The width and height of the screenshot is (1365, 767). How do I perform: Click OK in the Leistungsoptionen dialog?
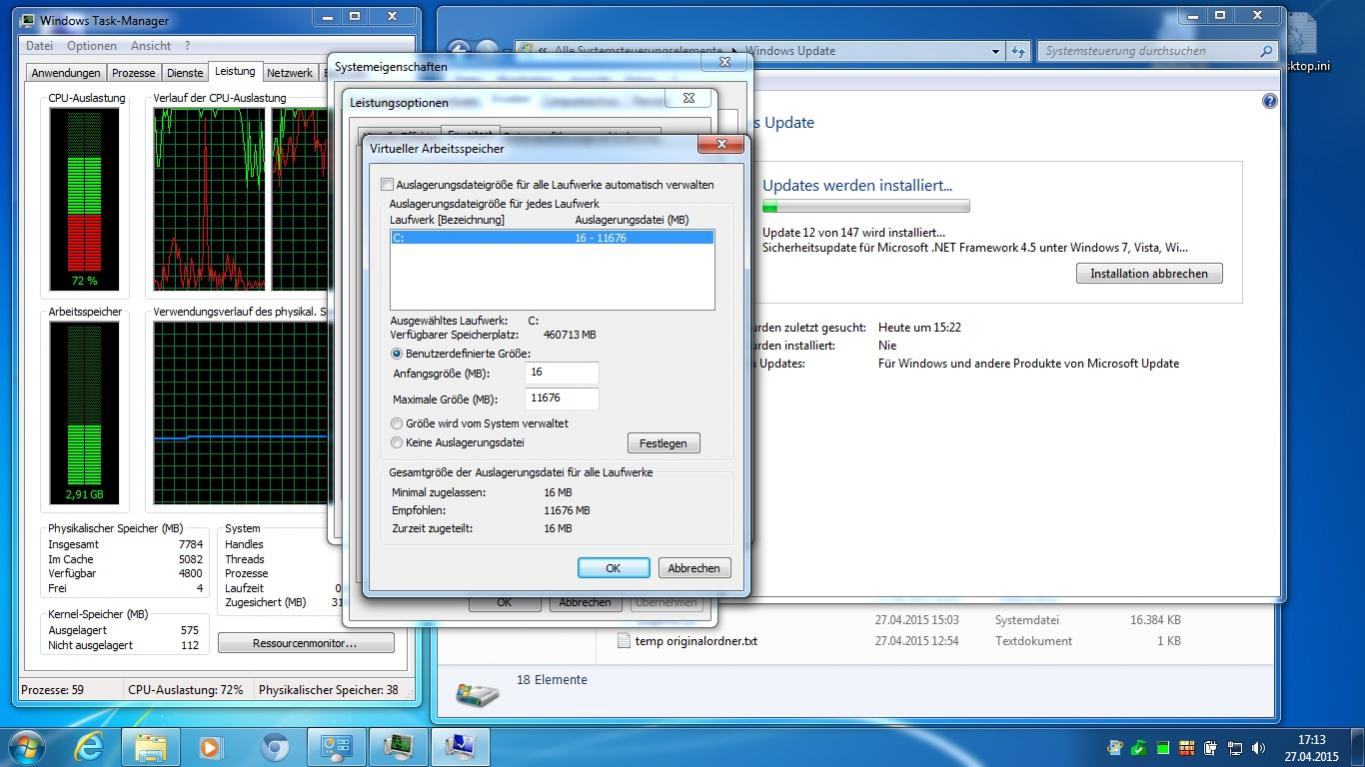pyautogui.click(x=504, y=603)
